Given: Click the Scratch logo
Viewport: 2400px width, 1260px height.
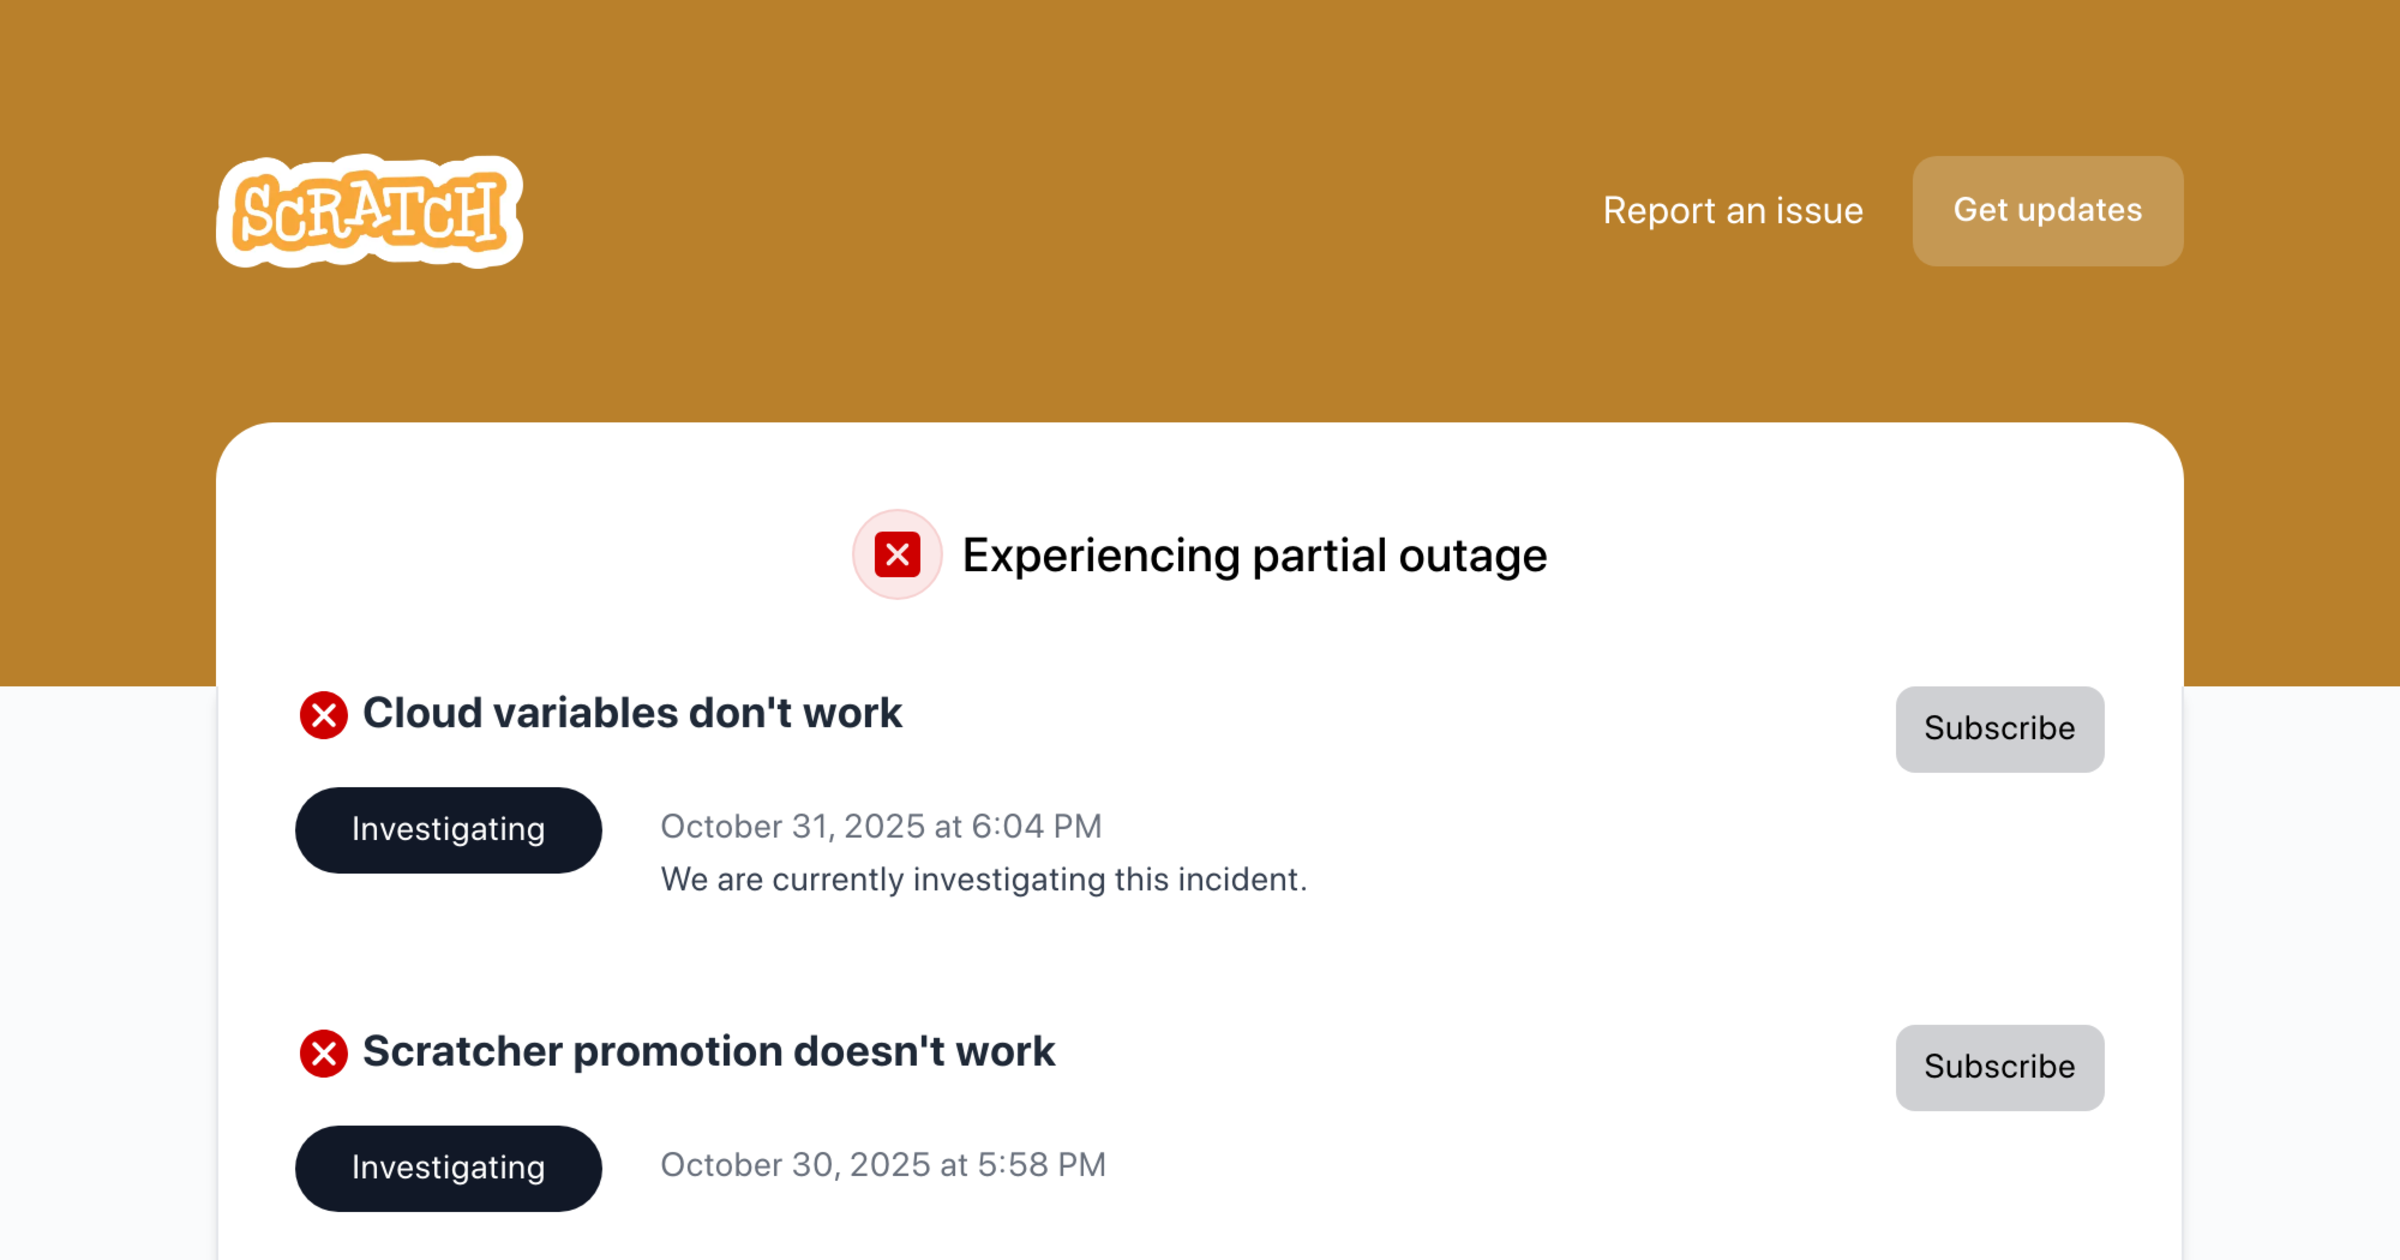Looking at the screenshot, I should click(369, 212).
